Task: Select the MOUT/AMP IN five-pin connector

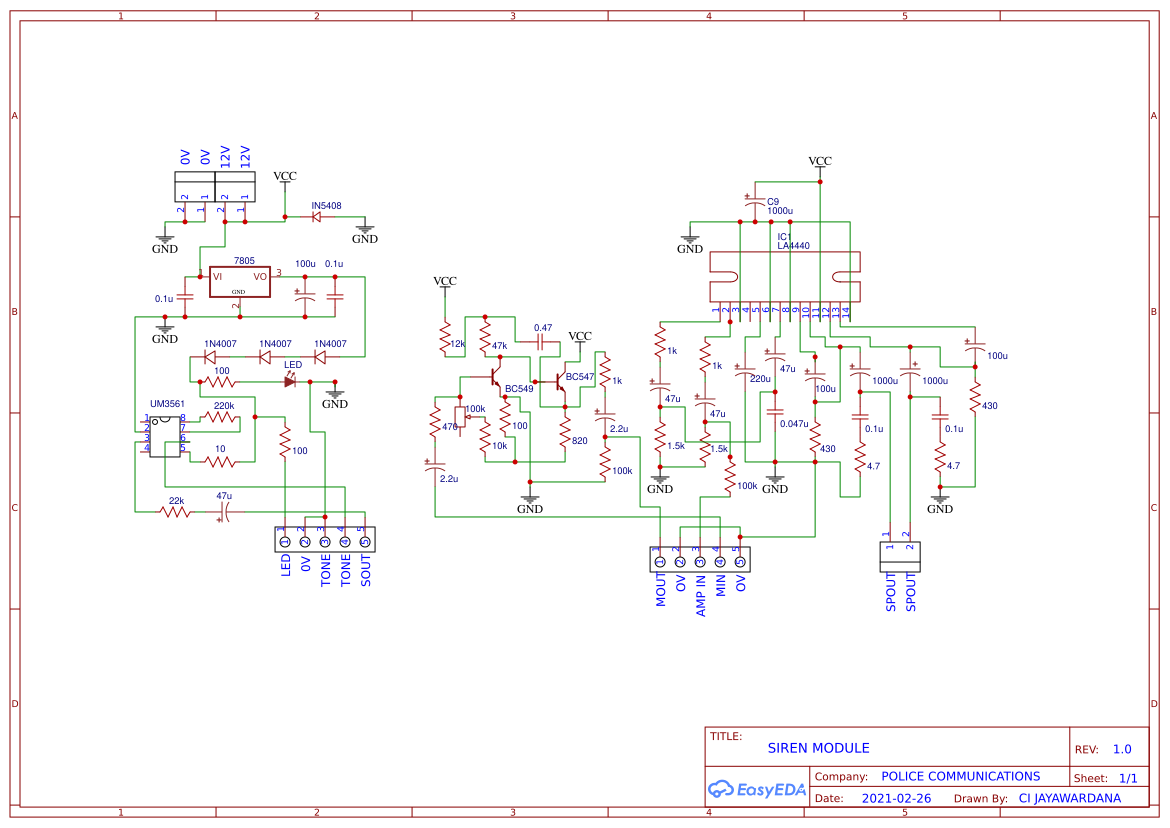Action: [x=699, y=558]
